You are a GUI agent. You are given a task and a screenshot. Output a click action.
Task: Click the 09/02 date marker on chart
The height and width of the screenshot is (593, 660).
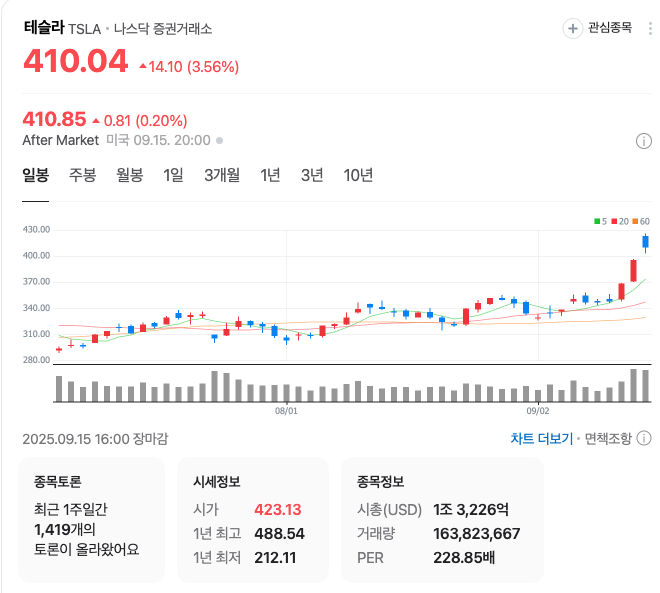tap(538, 411)
